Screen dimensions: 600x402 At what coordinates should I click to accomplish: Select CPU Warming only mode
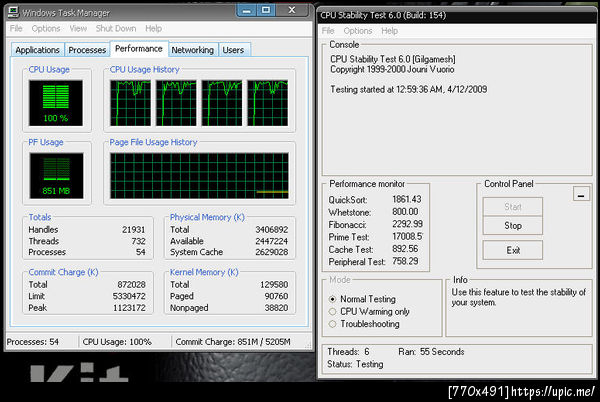[369, 312]
